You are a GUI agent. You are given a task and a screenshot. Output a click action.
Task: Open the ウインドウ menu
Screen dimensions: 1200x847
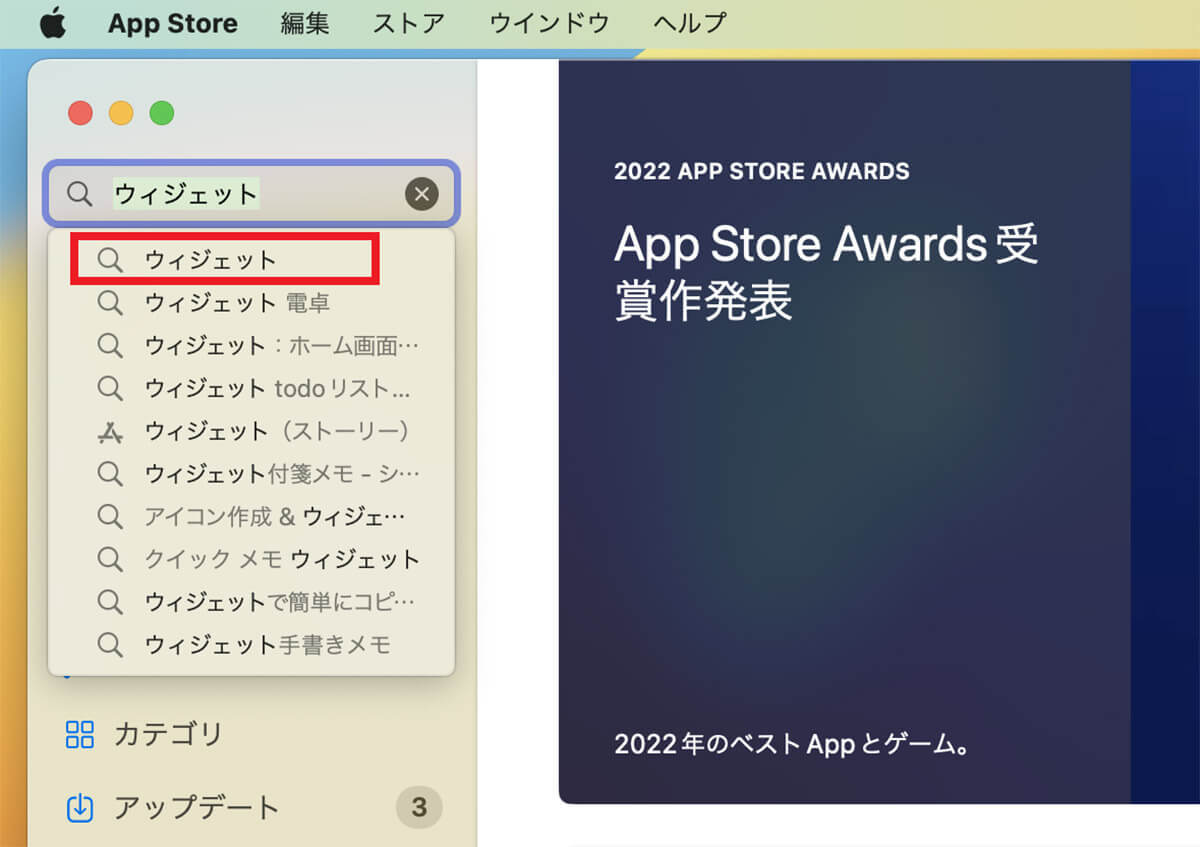550,24
